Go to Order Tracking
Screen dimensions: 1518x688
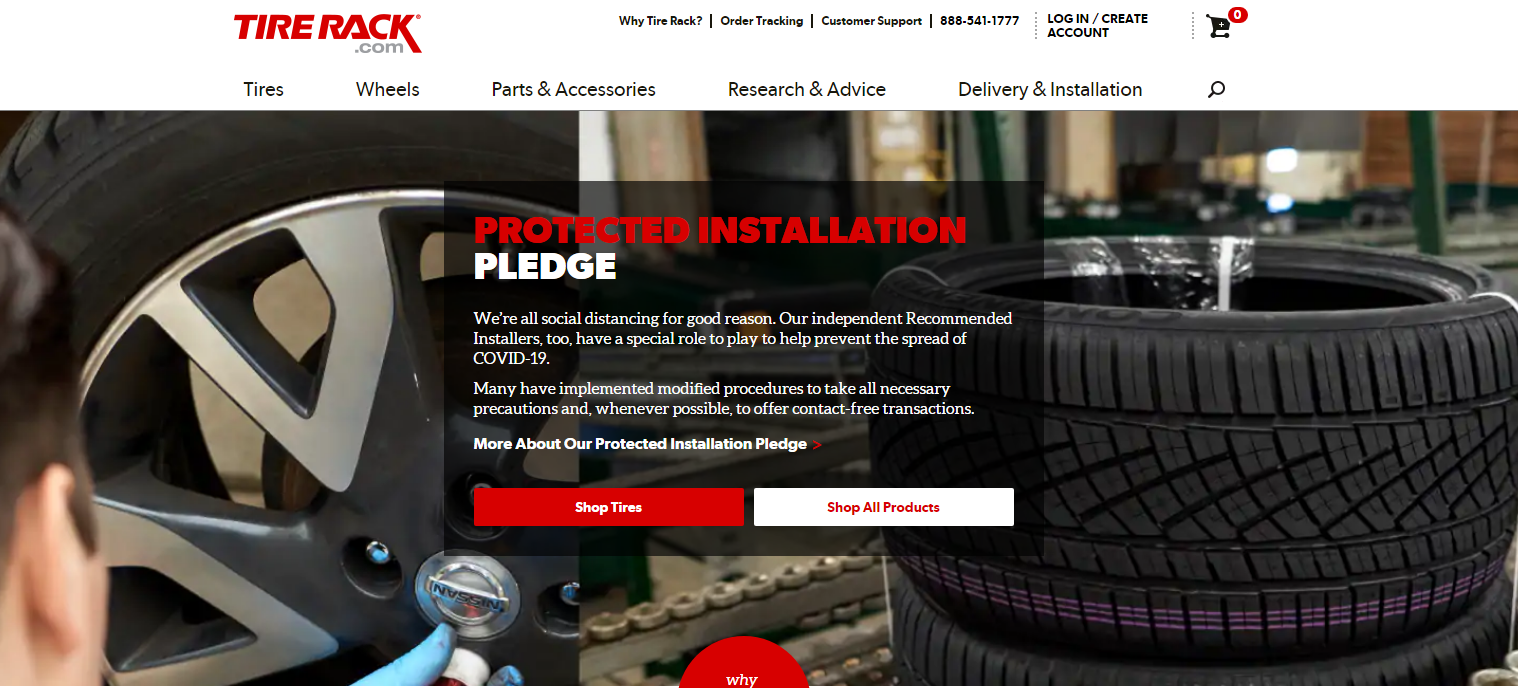tap(762, 21)
